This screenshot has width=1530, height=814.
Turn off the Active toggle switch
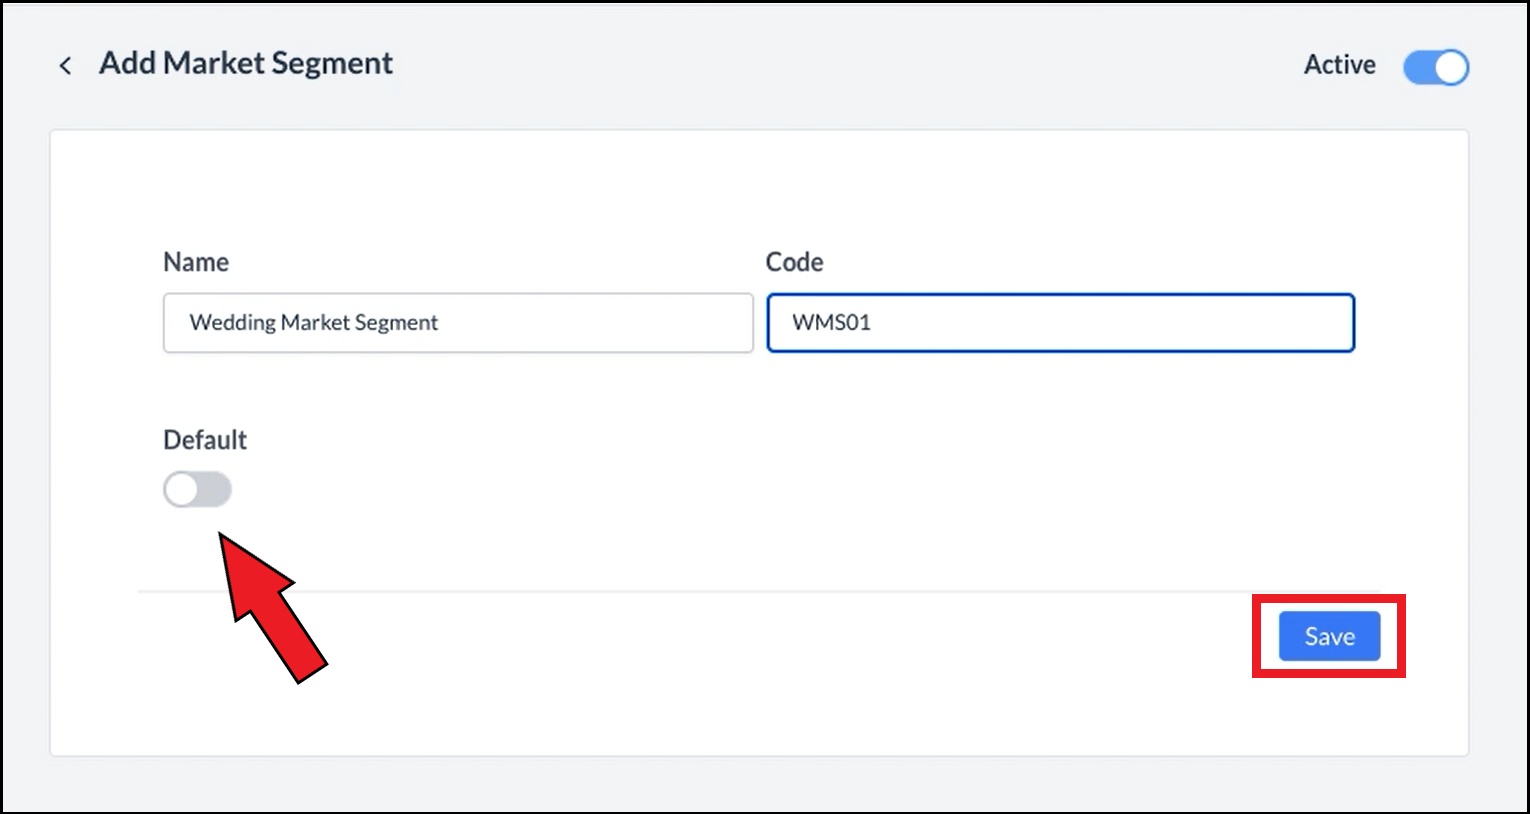click(x=1435, y=68)
